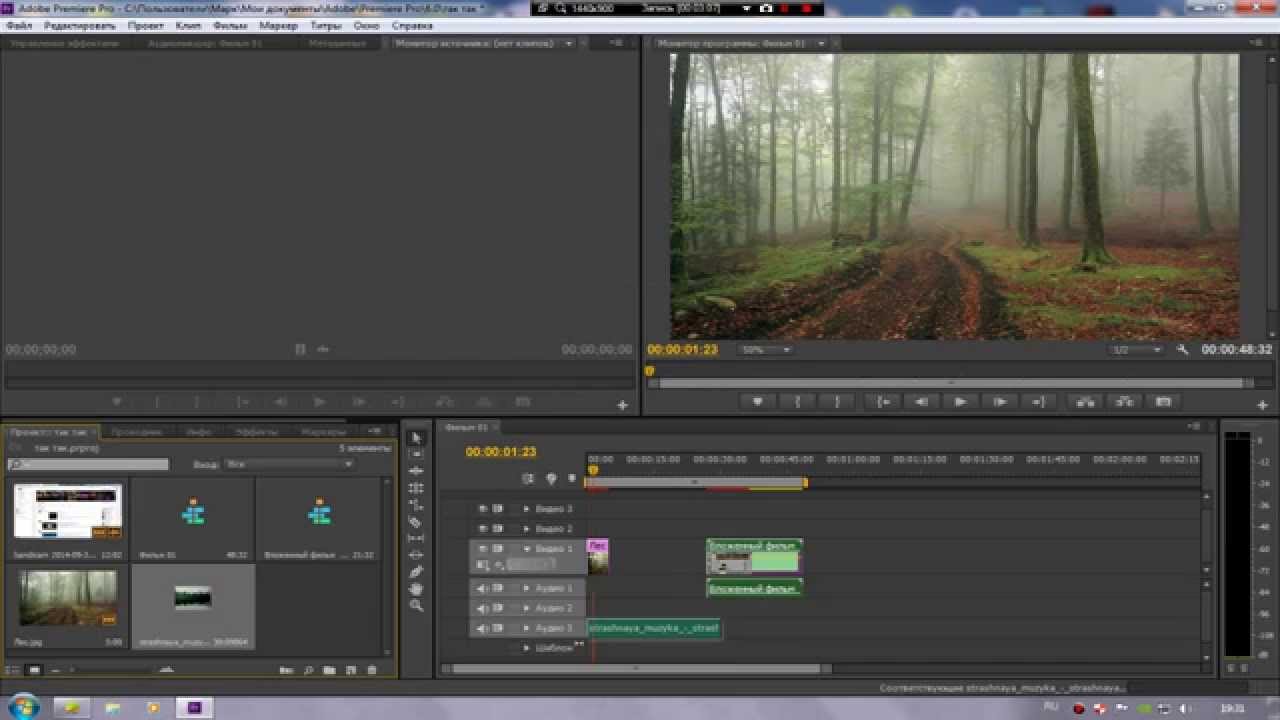Select the Pen tool in tools panel
The width and height of the screenshot is (1280, 720).
click(417, 572)
